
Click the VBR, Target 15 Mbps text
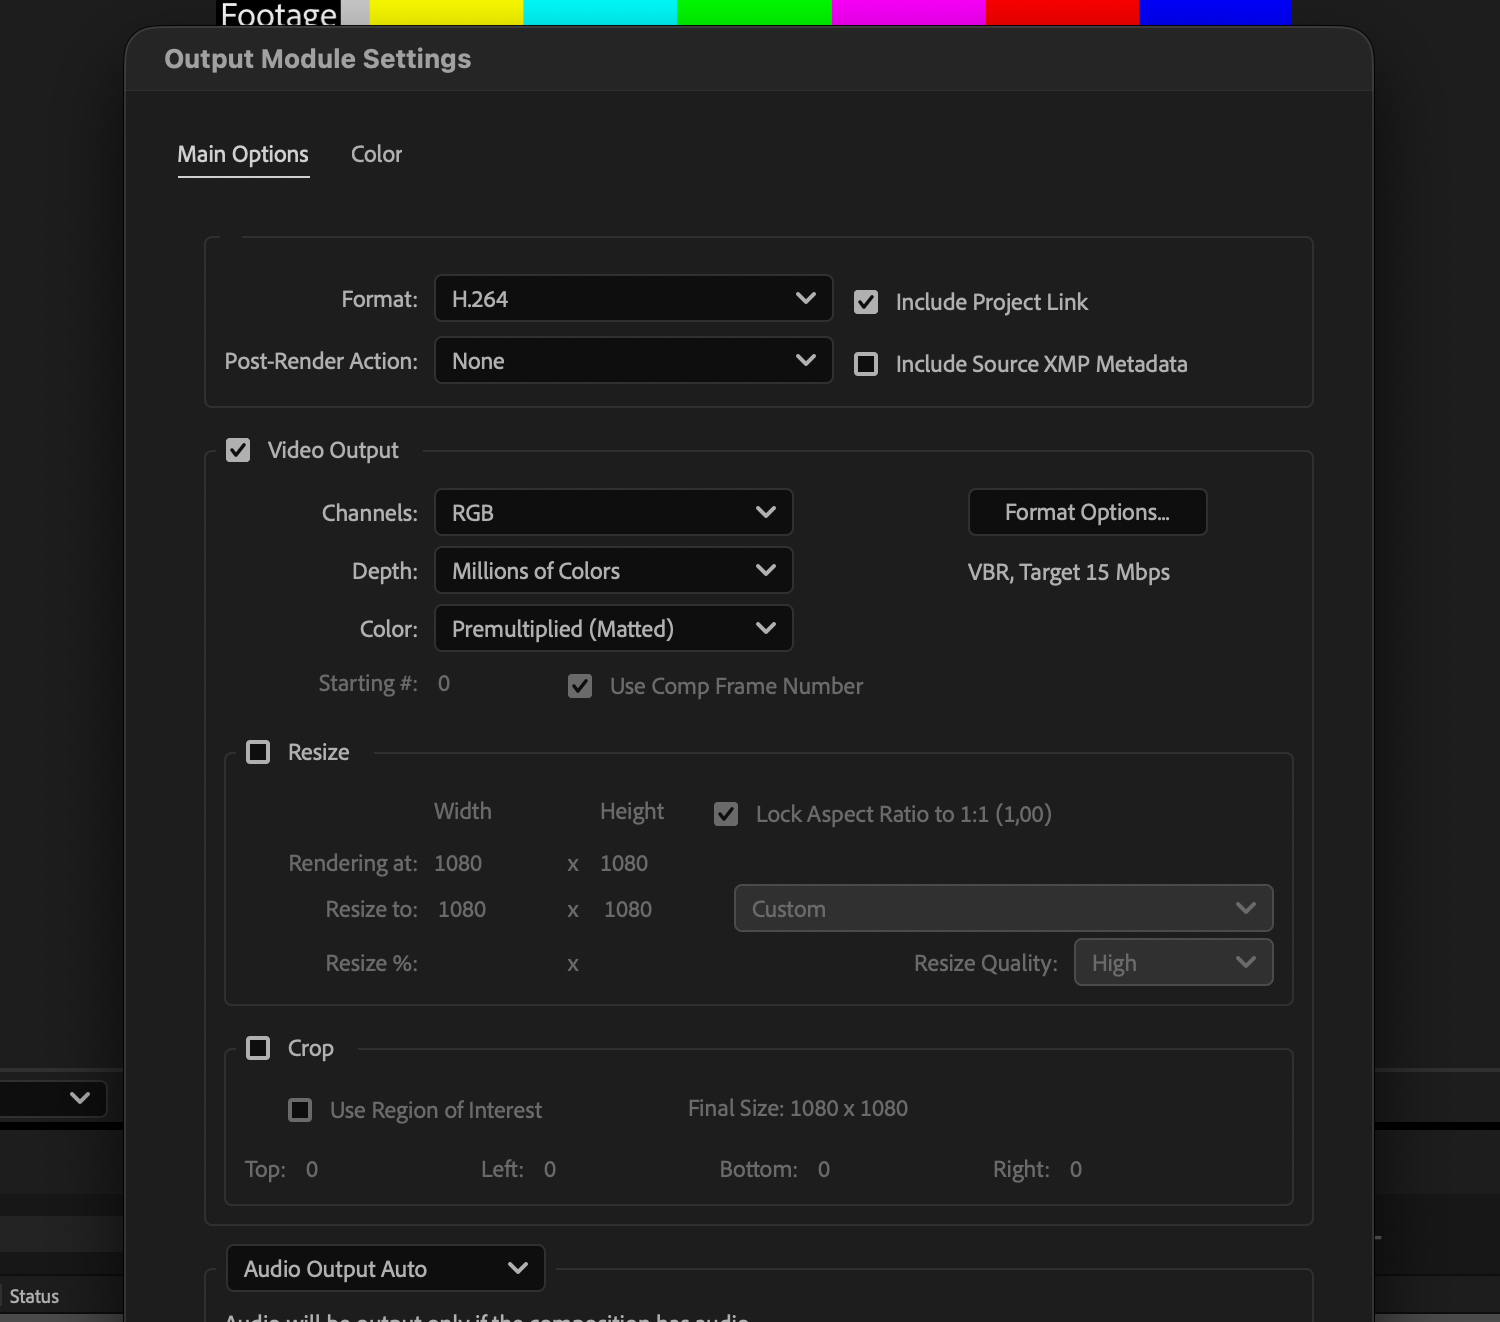pyautogui.click(x=1069, y=572)
